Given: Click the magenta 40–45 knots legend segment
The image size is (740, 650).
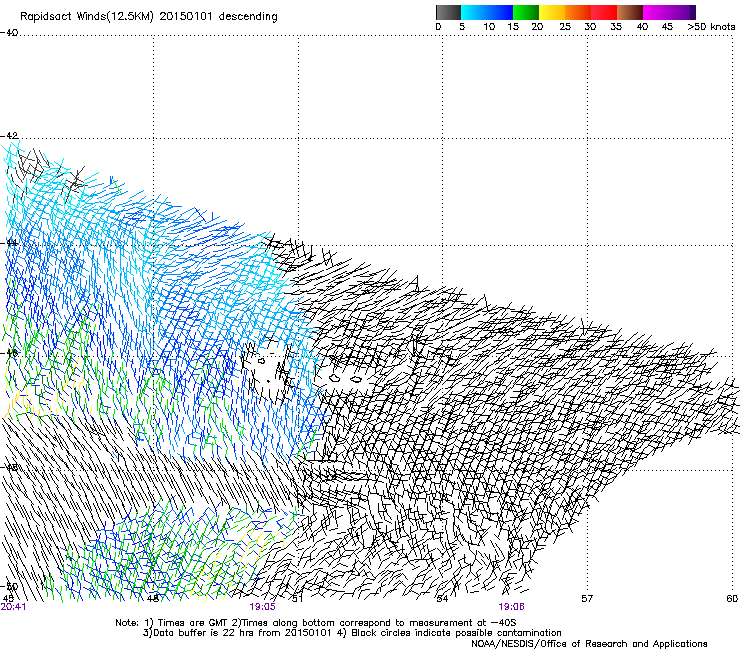Looking at the screenshot, I should [x=656, y=12].
